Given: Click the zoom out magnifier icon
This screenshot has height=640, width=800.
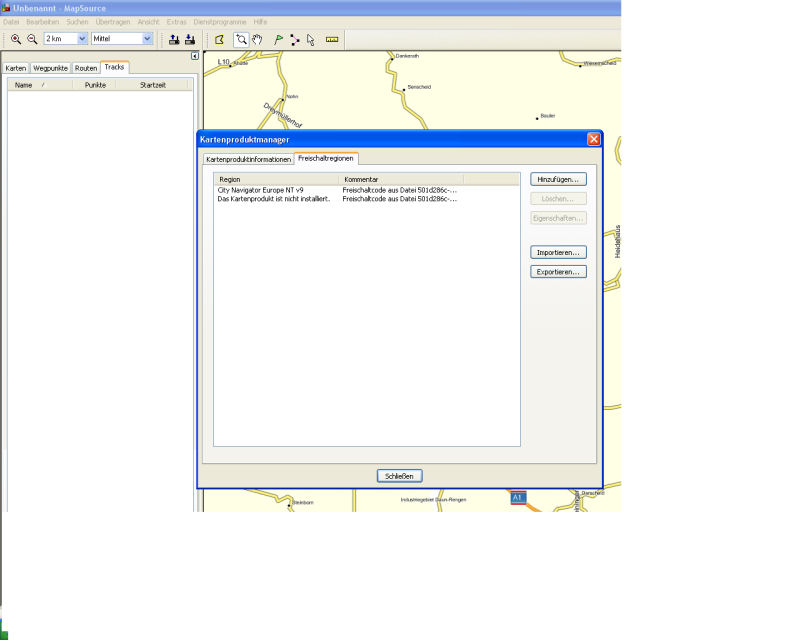Looking at the screenshot, I should [32, 39].
